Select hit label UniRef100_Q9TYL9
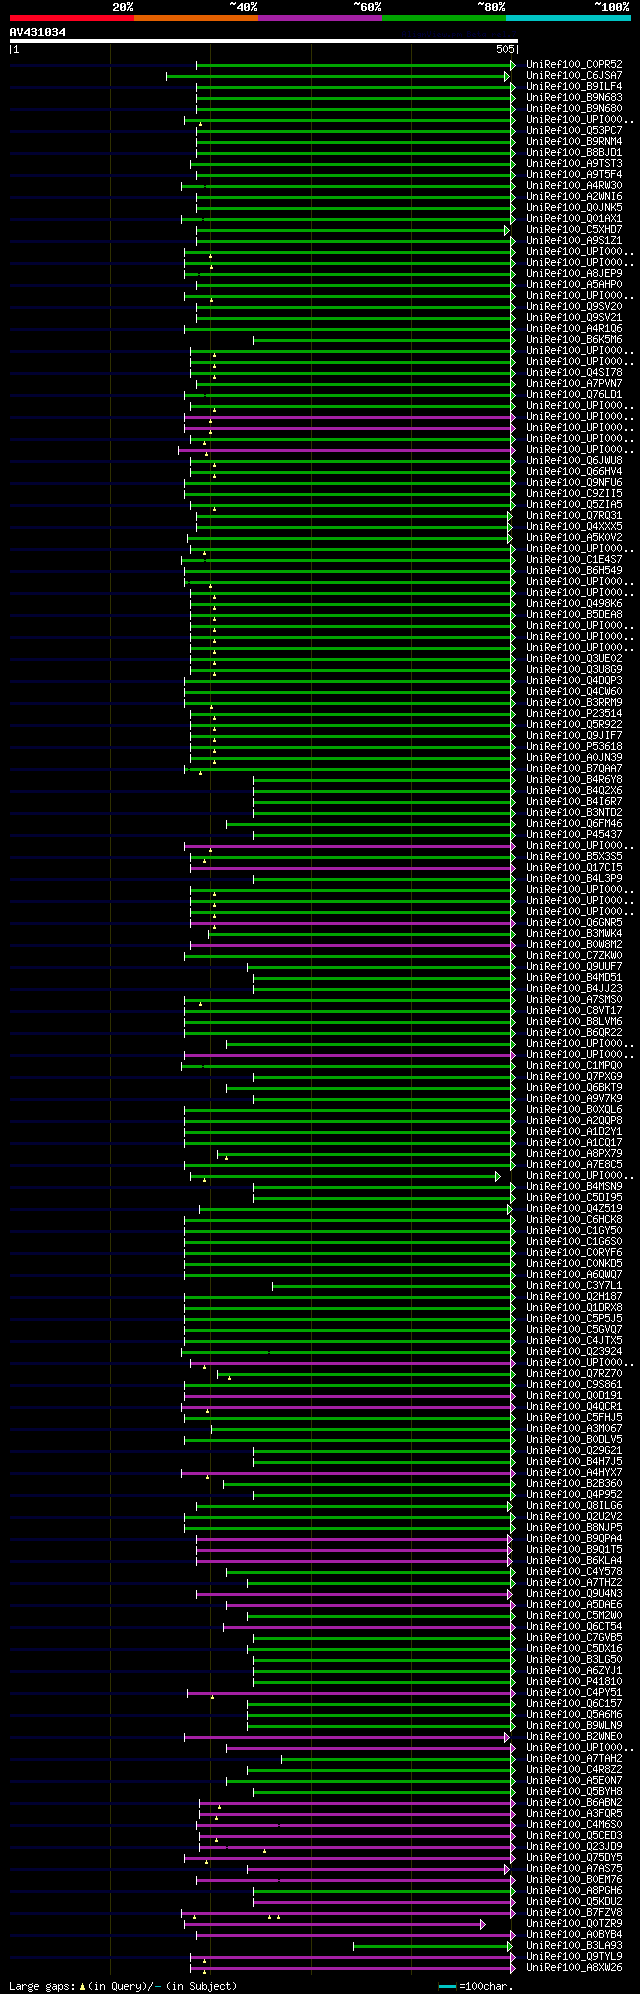 coord(574,1957)
